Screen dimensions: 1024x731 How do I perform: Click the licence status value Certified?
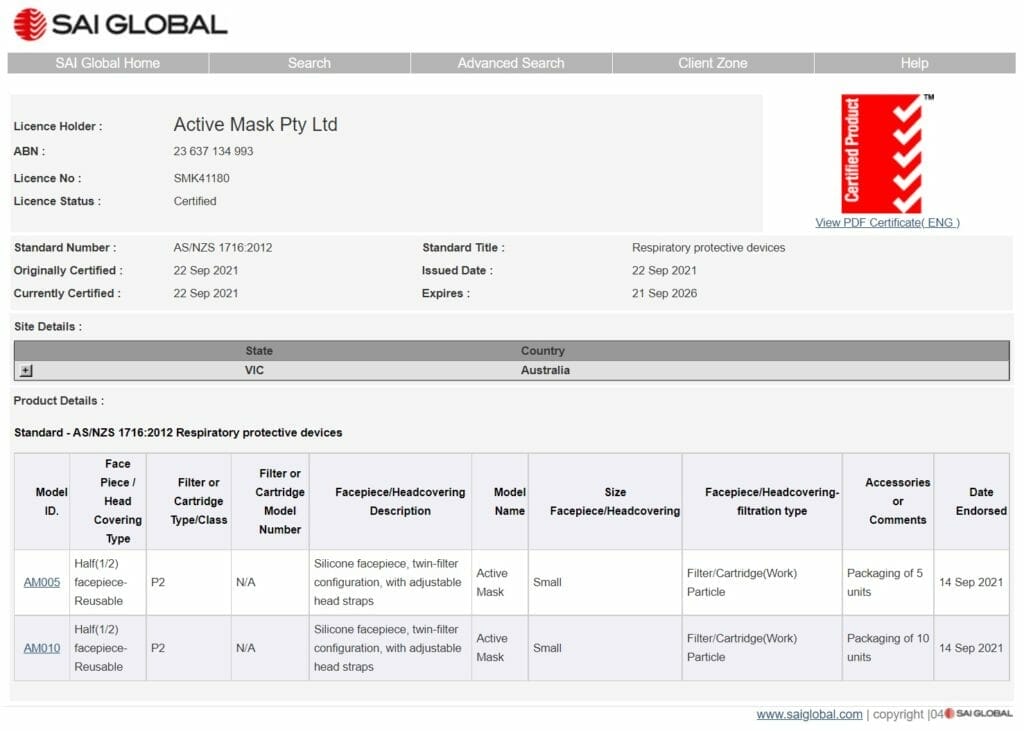[195, 201]
